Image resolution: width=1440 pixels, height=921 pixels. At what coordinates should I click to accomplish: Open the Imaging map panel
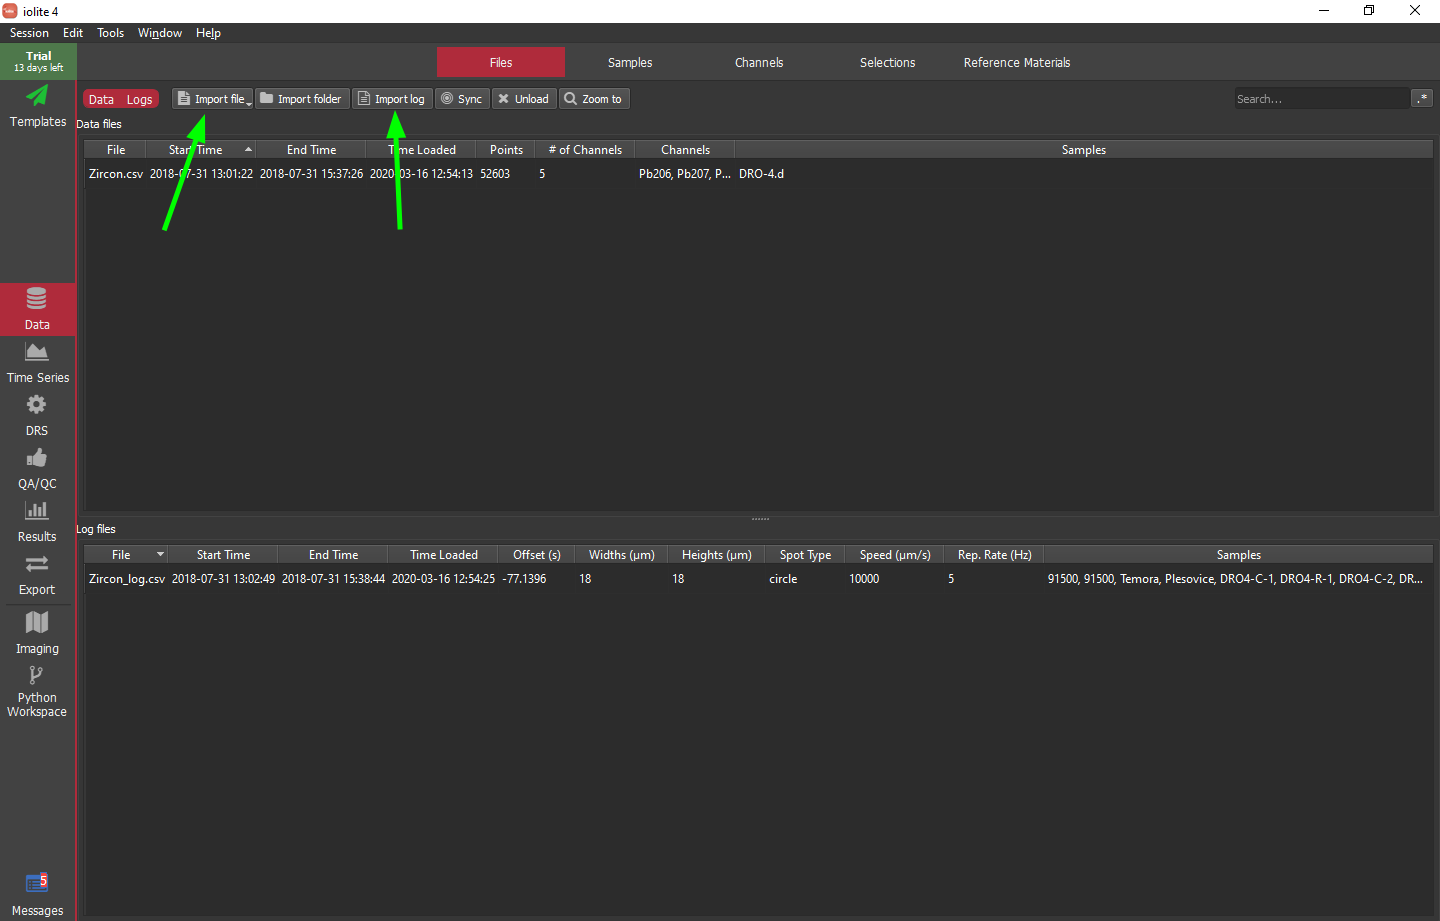[x=37, y=632]
